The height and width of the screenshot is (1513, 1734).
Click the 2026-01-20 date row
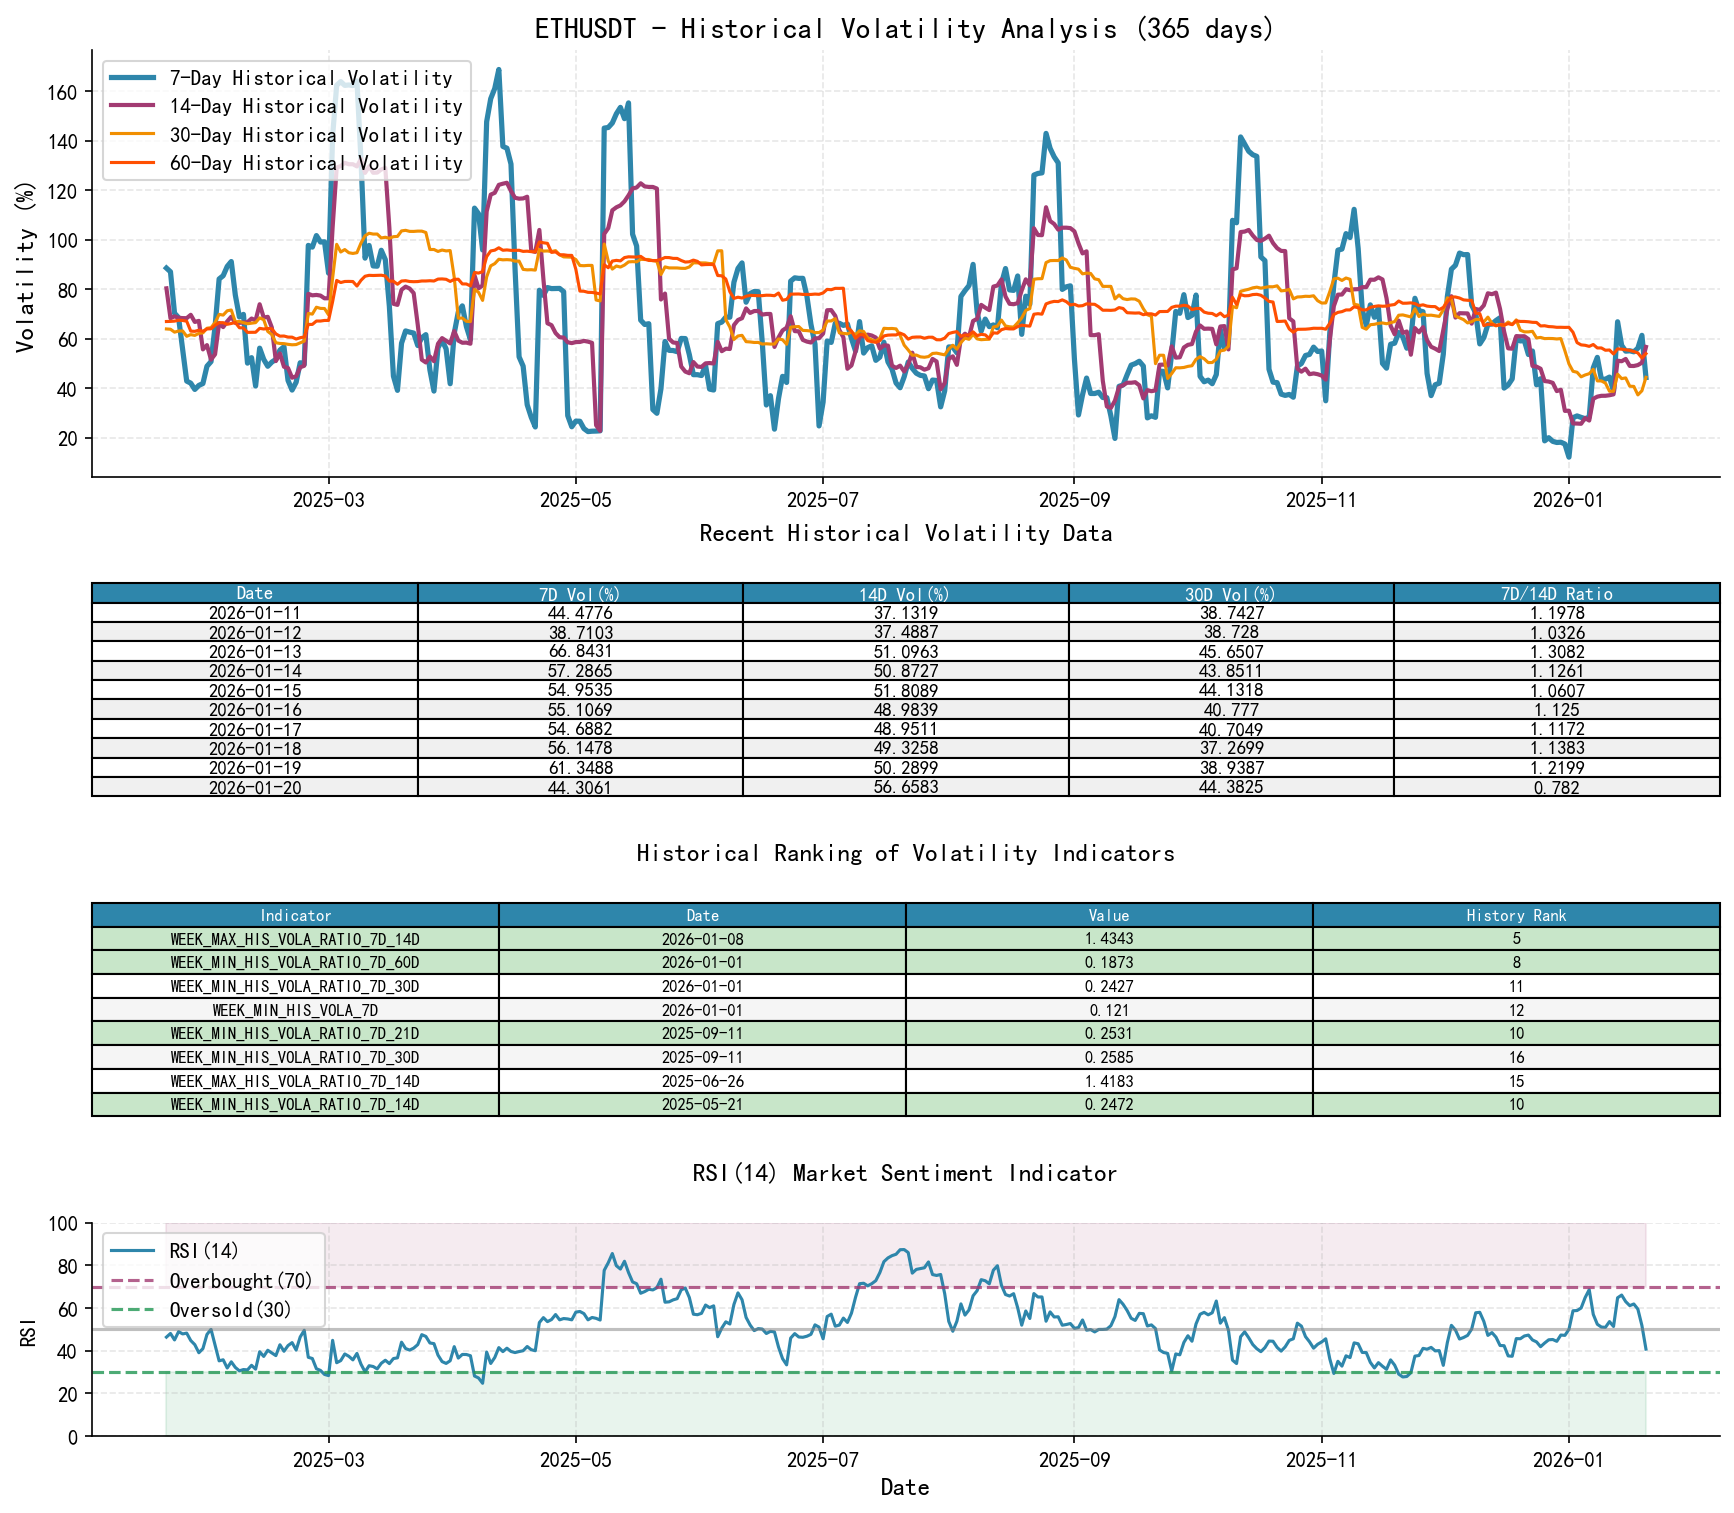(253, 787)
